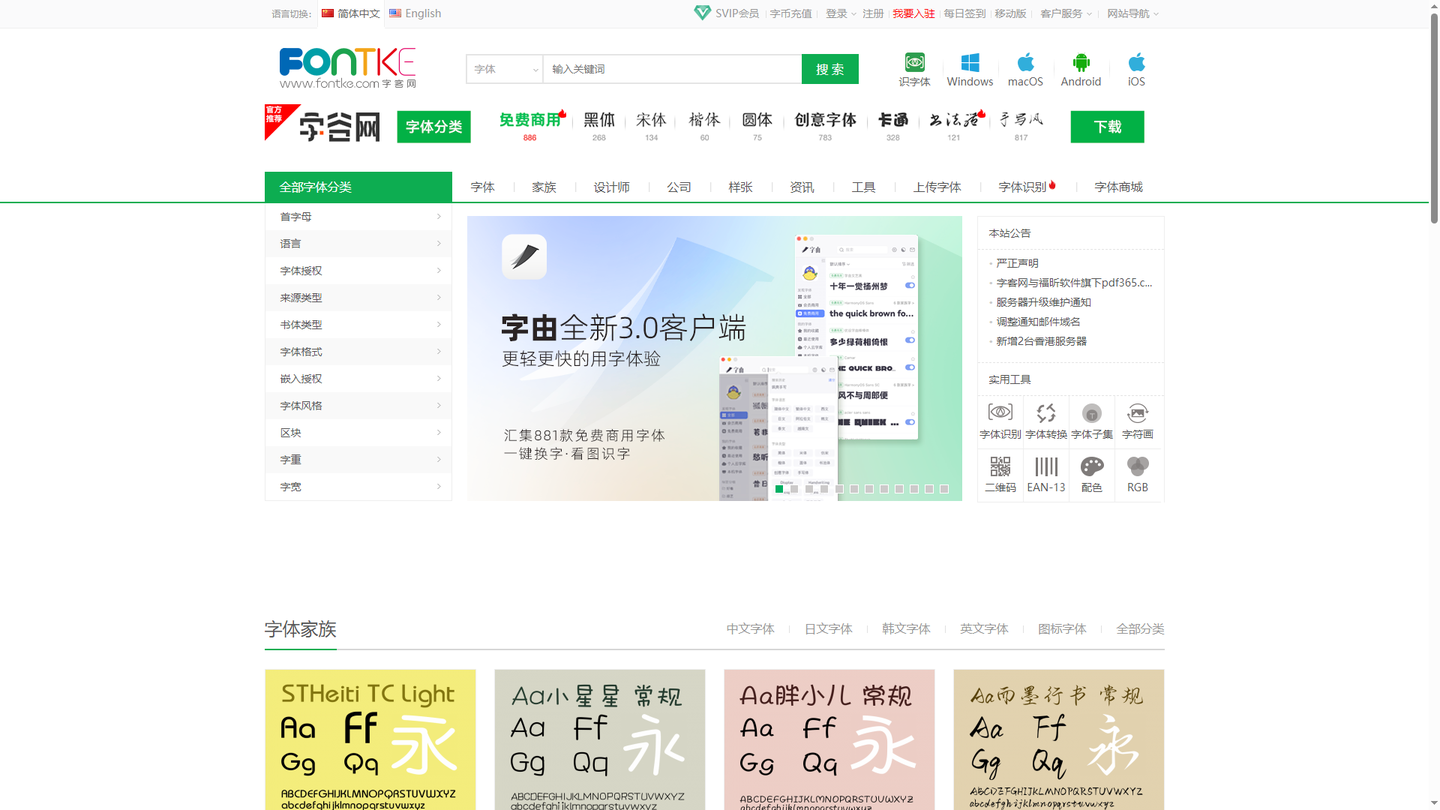The width and height of the screenshot is (1440, 810).
Task: Expand the 字体授权 category
Action: 358,270
